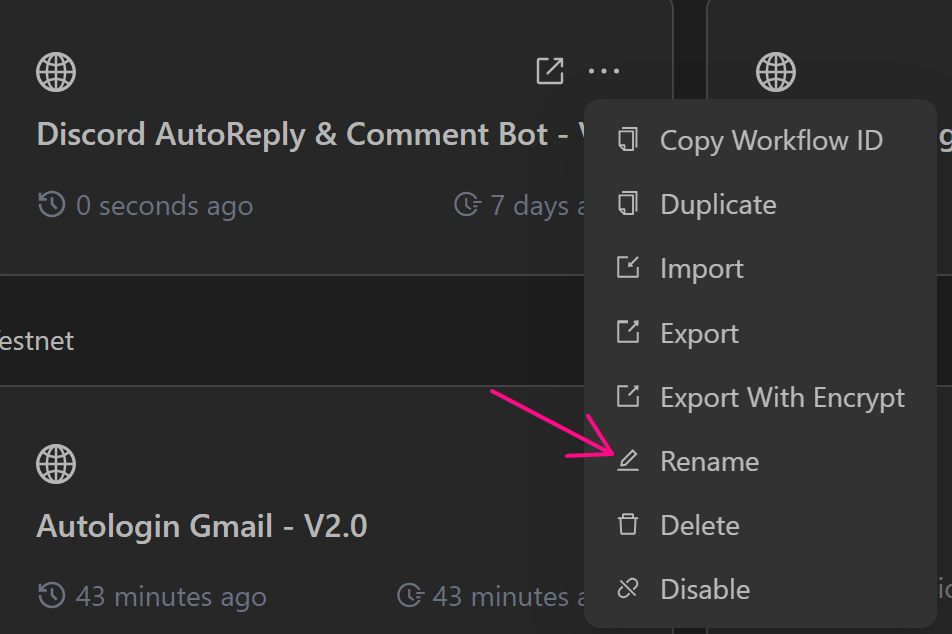
Task: Click the globe icon on the right-hand card
Action: 776,72
